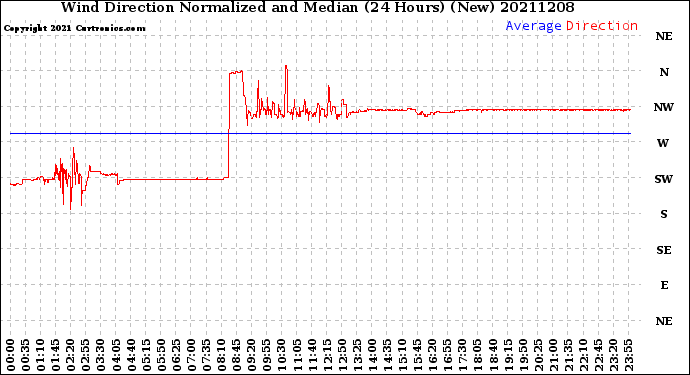Click the 19:50 time axis label
Viewport: 690px width, 375px height.
pyautogui.click(x=523, y=355)
